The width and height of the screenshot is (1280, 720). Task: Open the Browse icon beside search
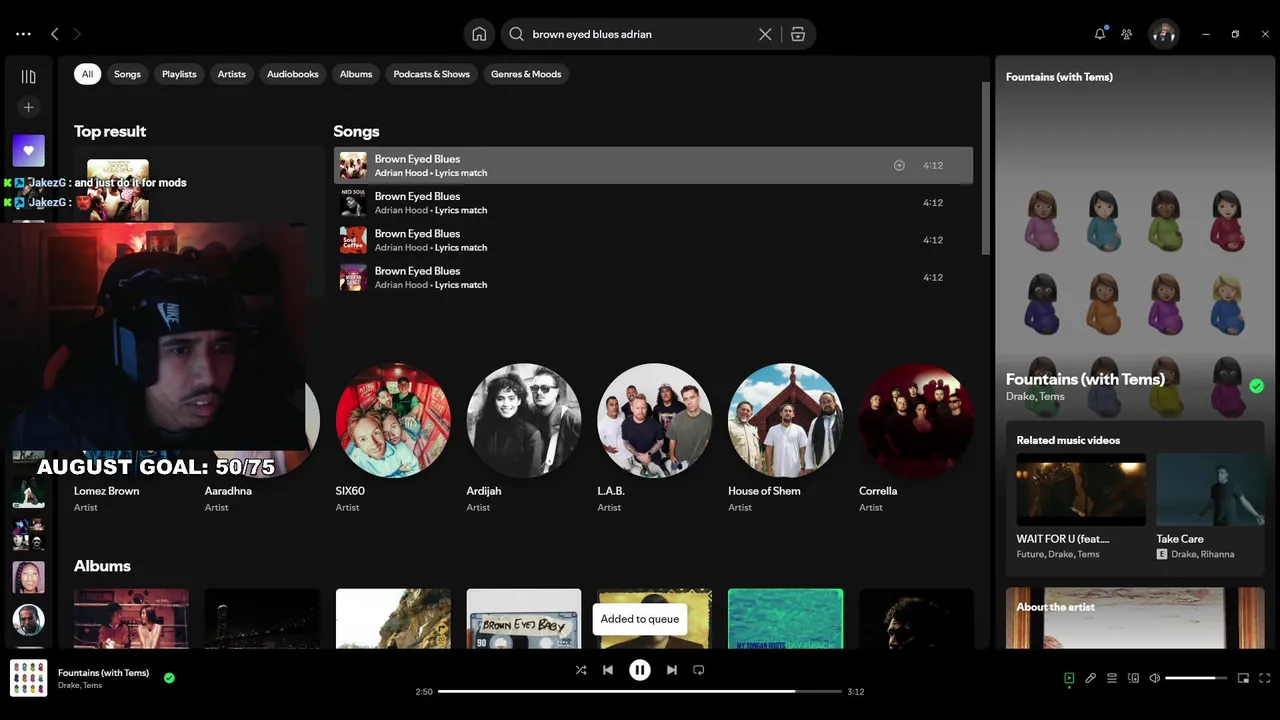pyautogui.click(x=798, y=34)
